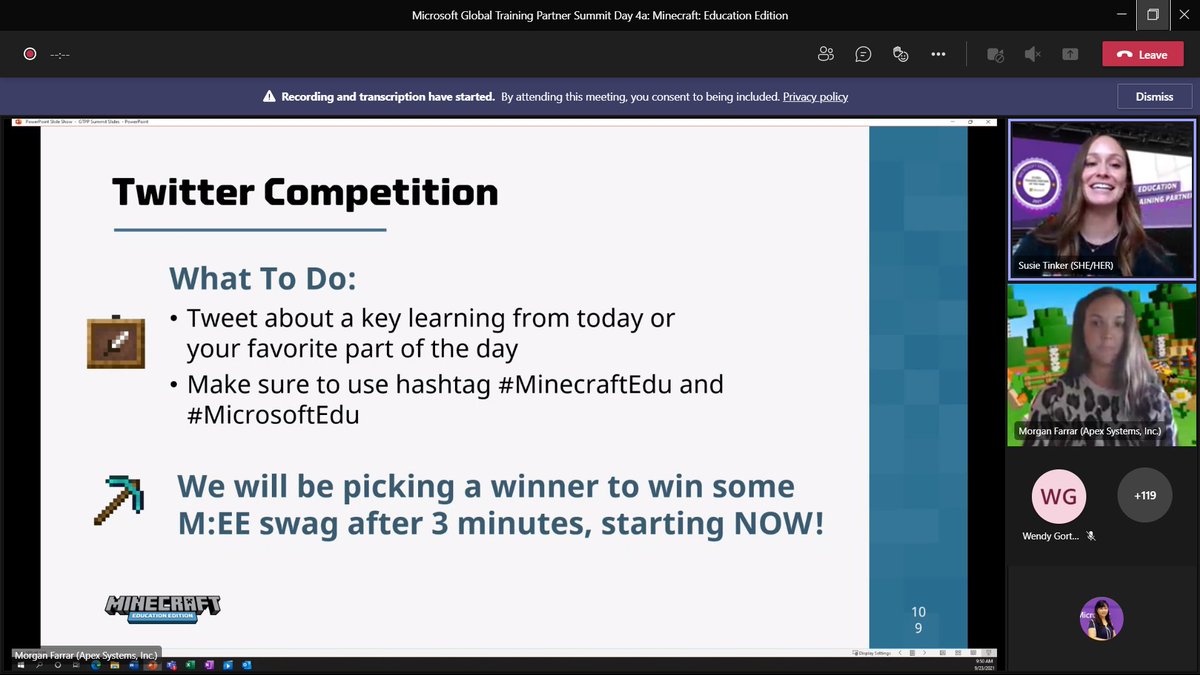The width and height of the screenshot is (1200, 675).
Task: Open File Explorer from the shared taskbar
Action: click(115, 666)
